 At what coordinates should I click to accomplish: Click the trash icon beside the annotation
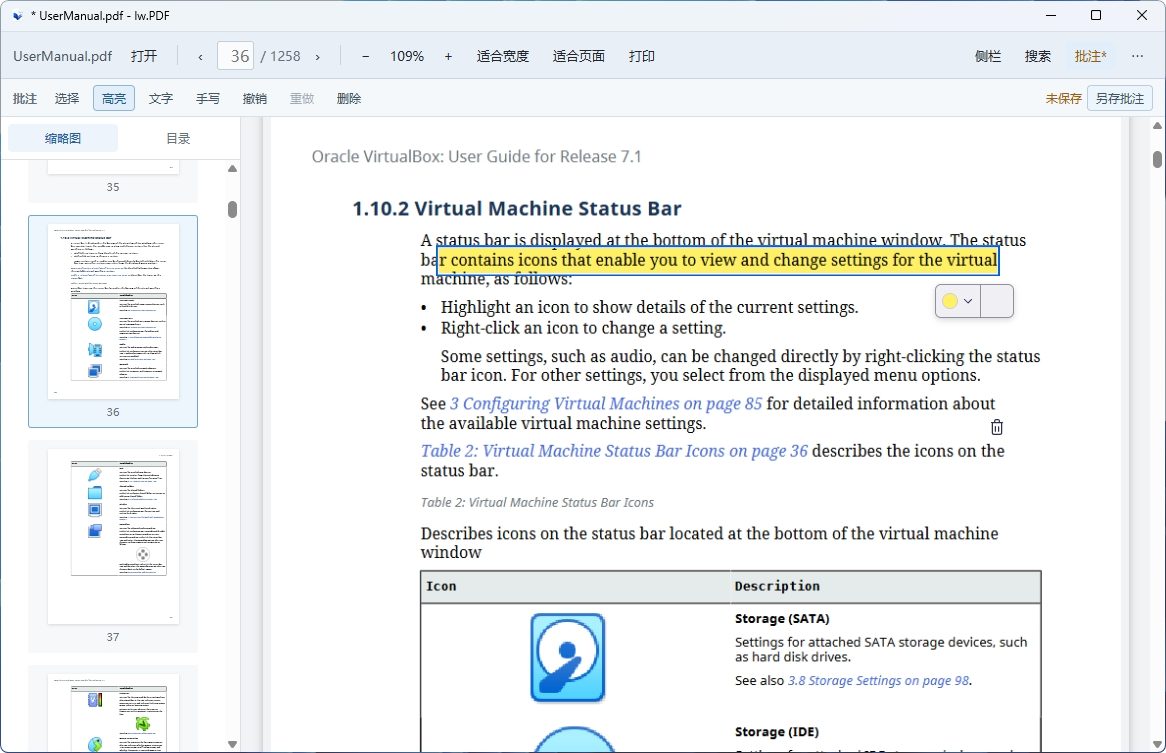[x=996, y=427]
